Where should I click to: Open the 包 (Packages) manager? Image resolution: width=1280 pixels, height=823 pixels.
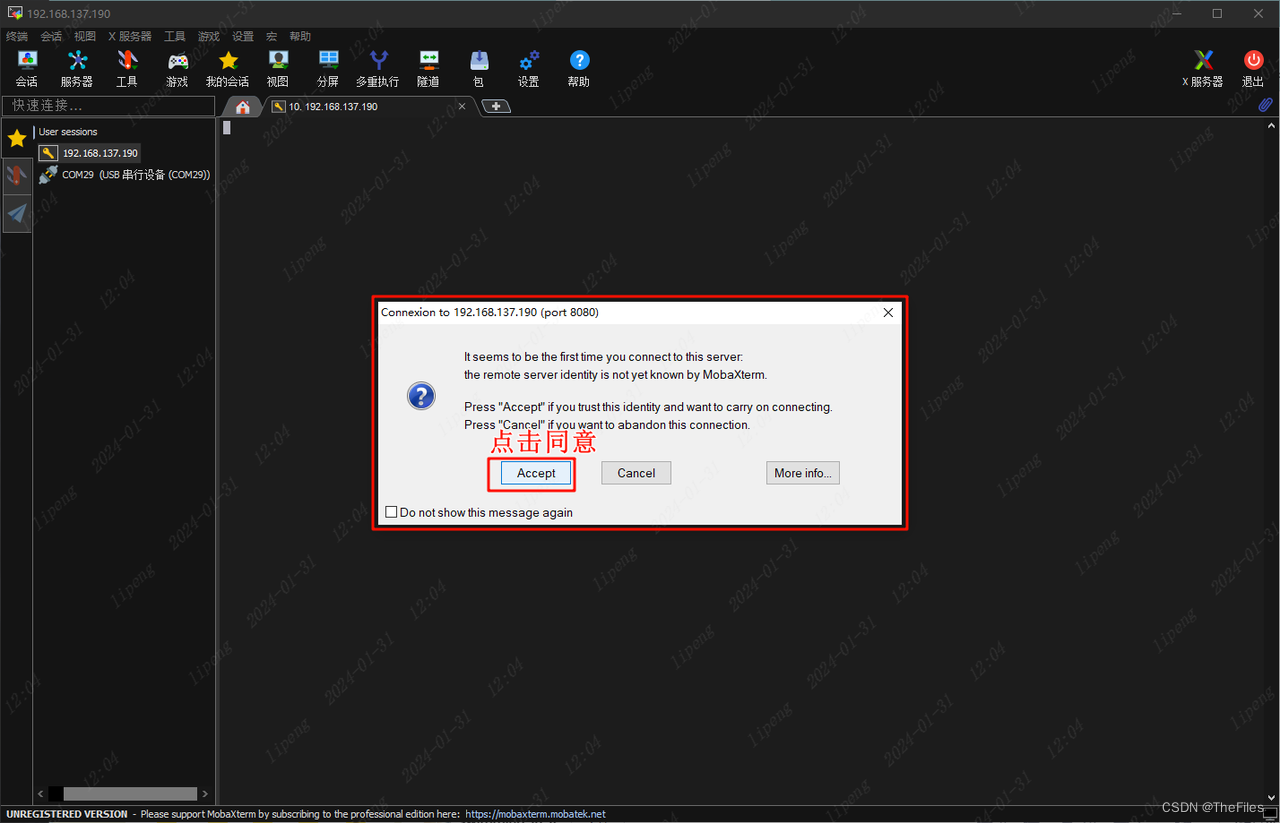point(478,68)
